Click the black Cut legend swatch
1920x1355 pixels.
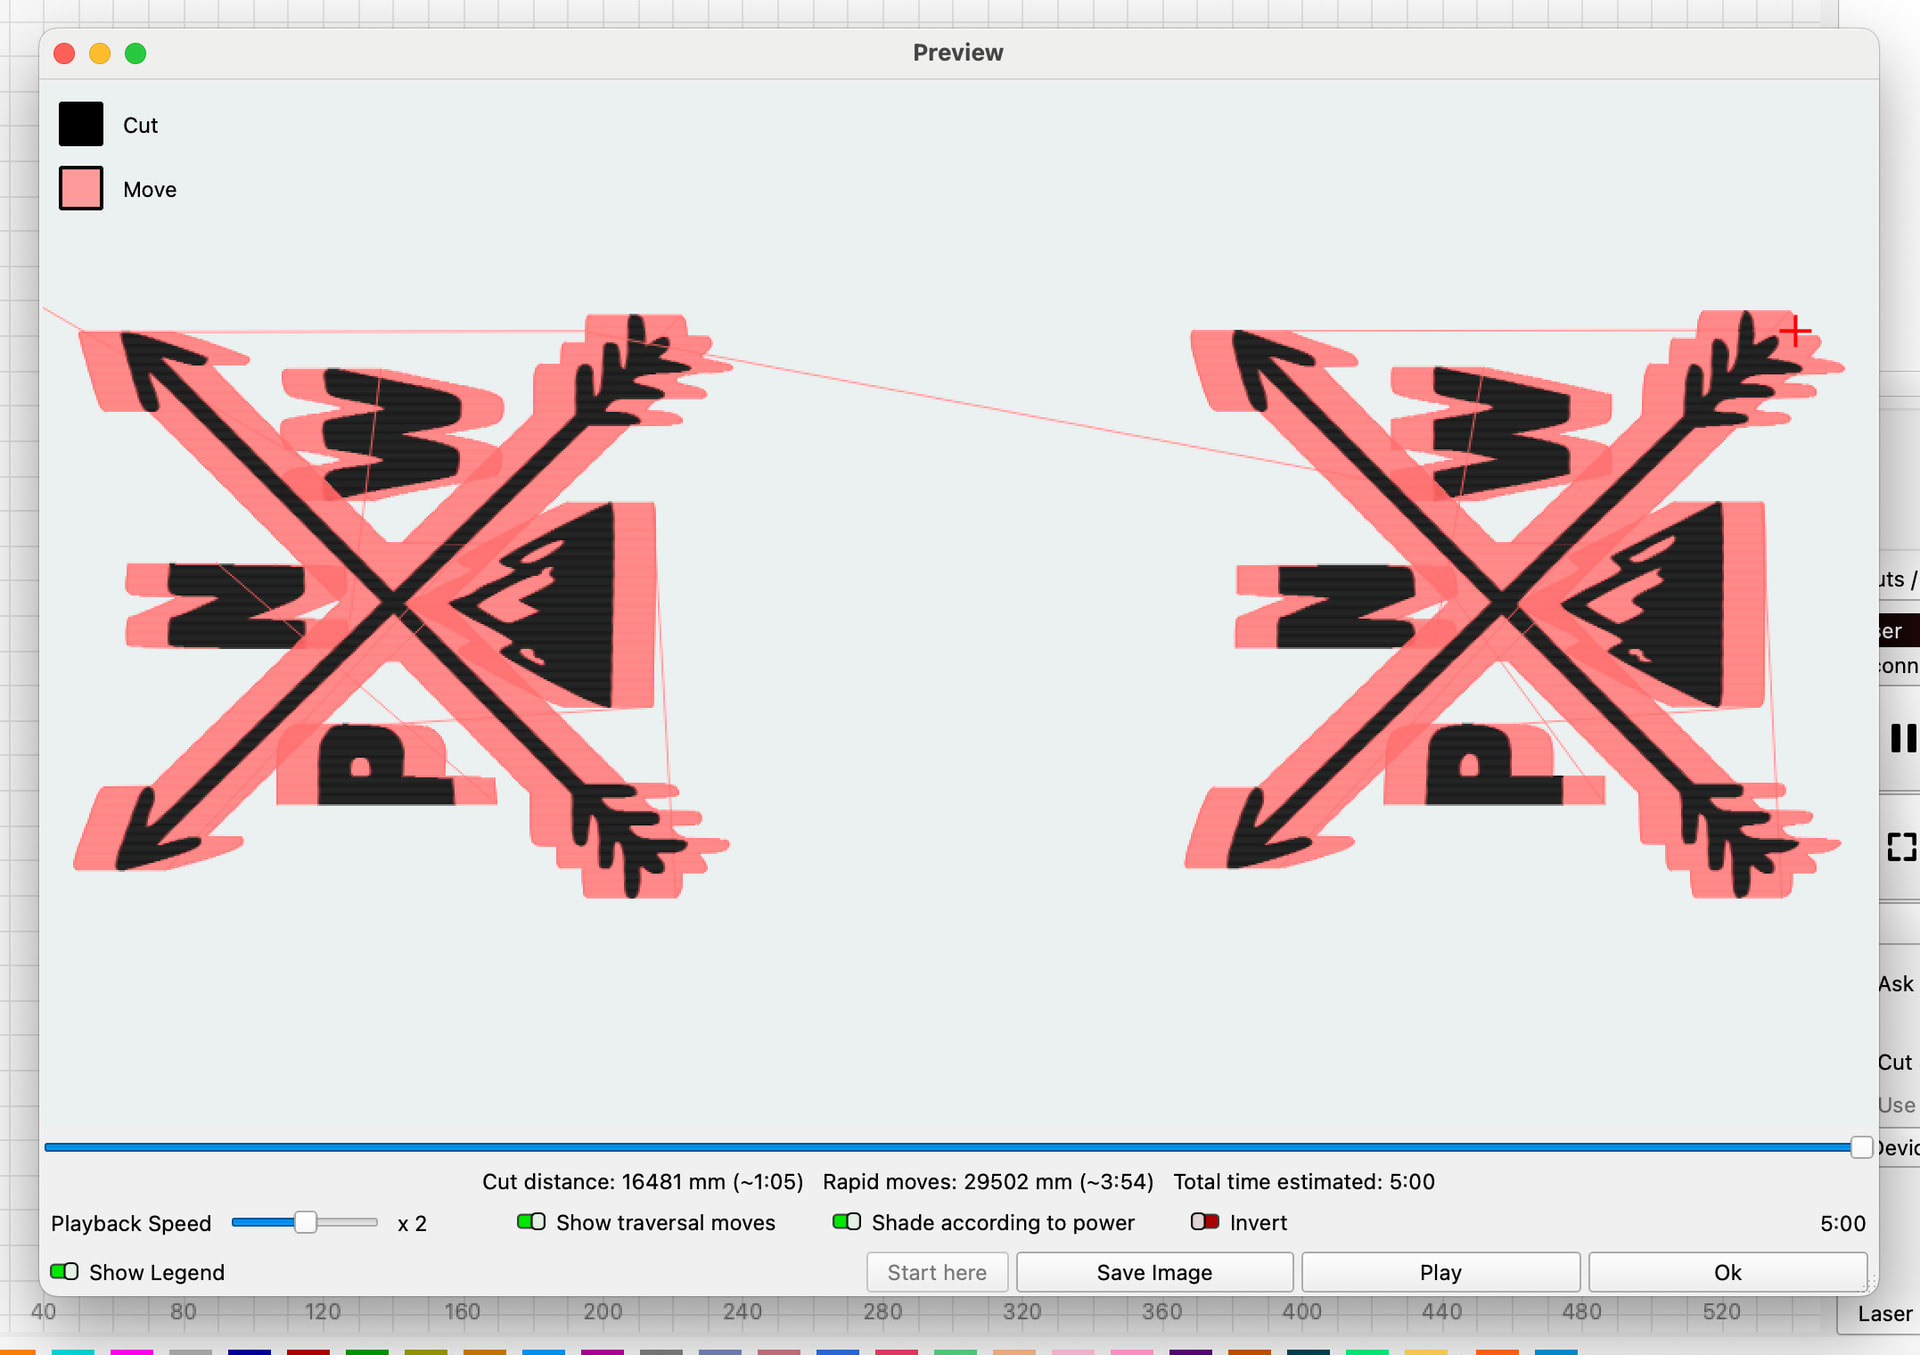tap(81, 125)
